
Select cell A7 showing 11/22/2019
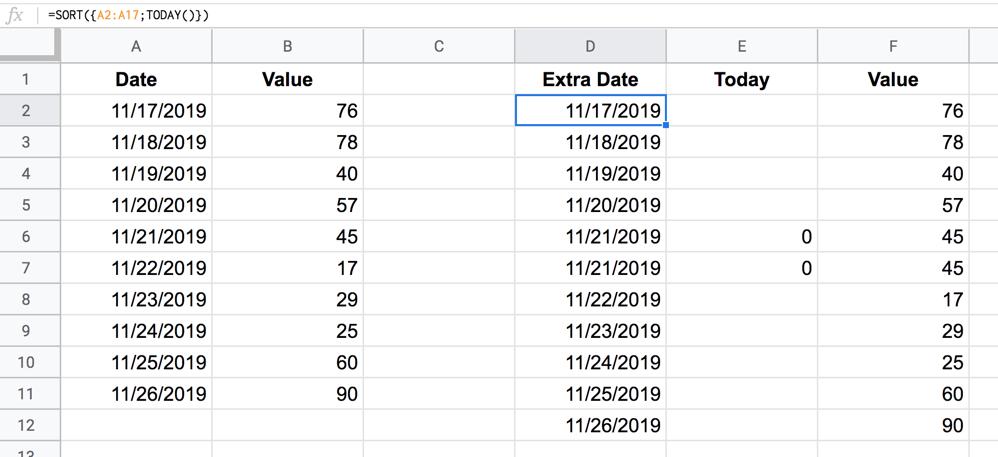[136, 268]
